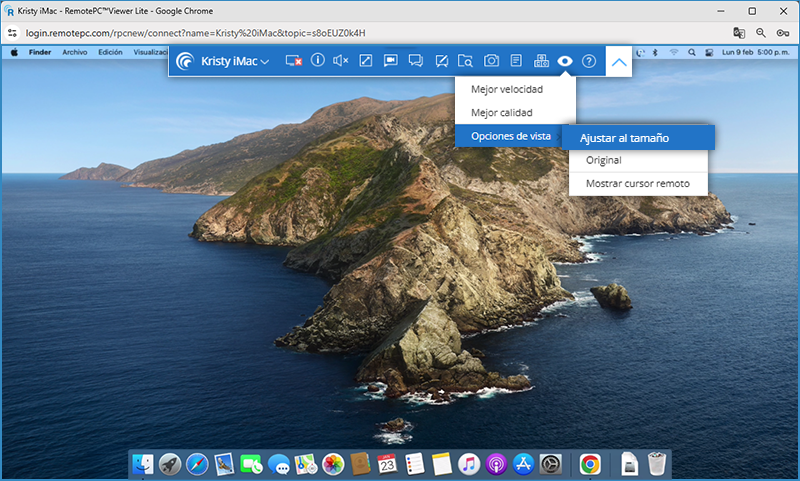Open Control Center icon in Mac menu bar
The width and height of the screenshot is (800, 481).
coord(709,52)
